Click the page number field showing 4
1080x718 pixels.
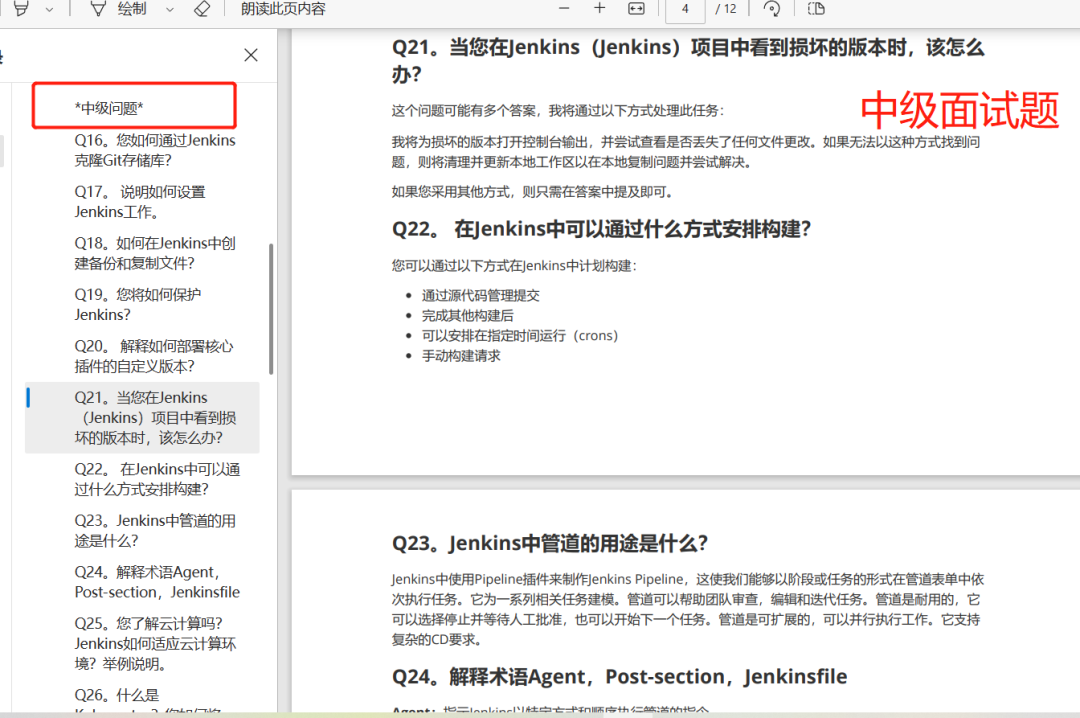(685, 9)
